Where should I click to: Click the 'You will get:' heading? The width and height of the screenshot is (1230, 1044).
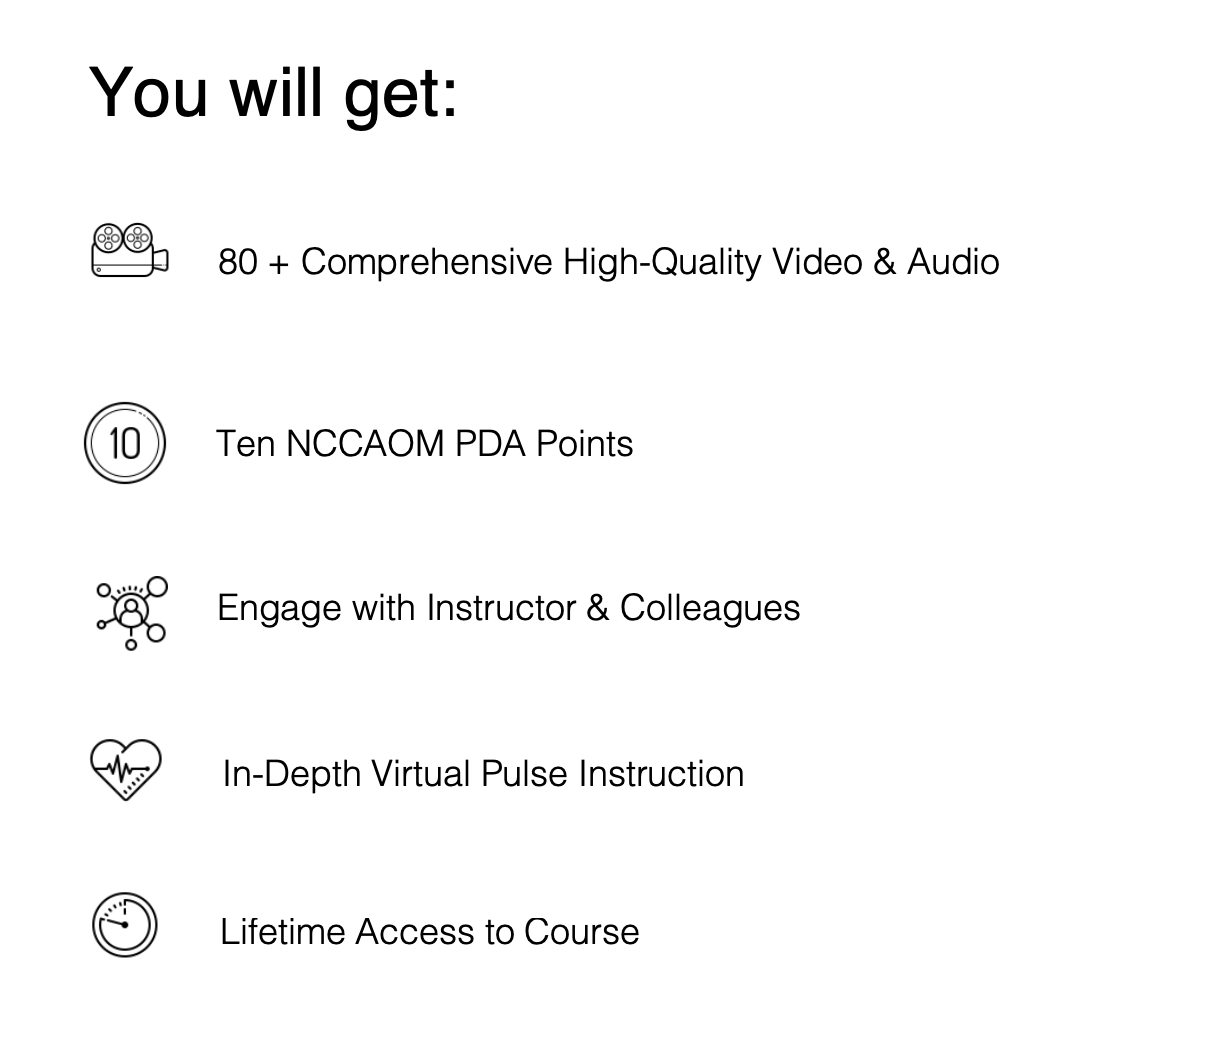(x=274, y=93)
